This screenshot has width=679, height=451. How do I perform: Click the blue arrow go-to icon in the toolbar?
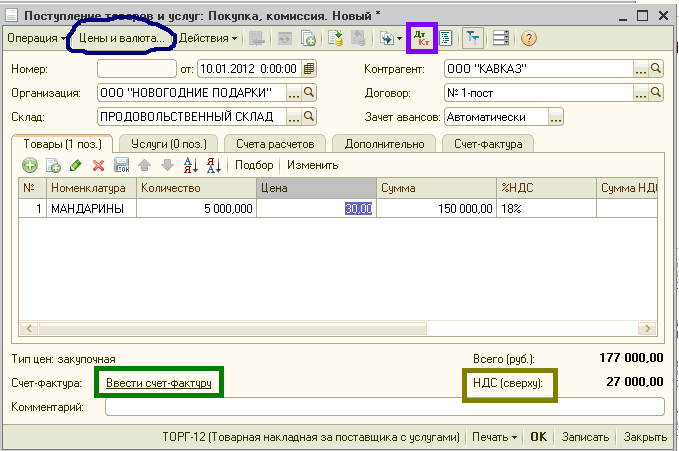coord(387,38)
